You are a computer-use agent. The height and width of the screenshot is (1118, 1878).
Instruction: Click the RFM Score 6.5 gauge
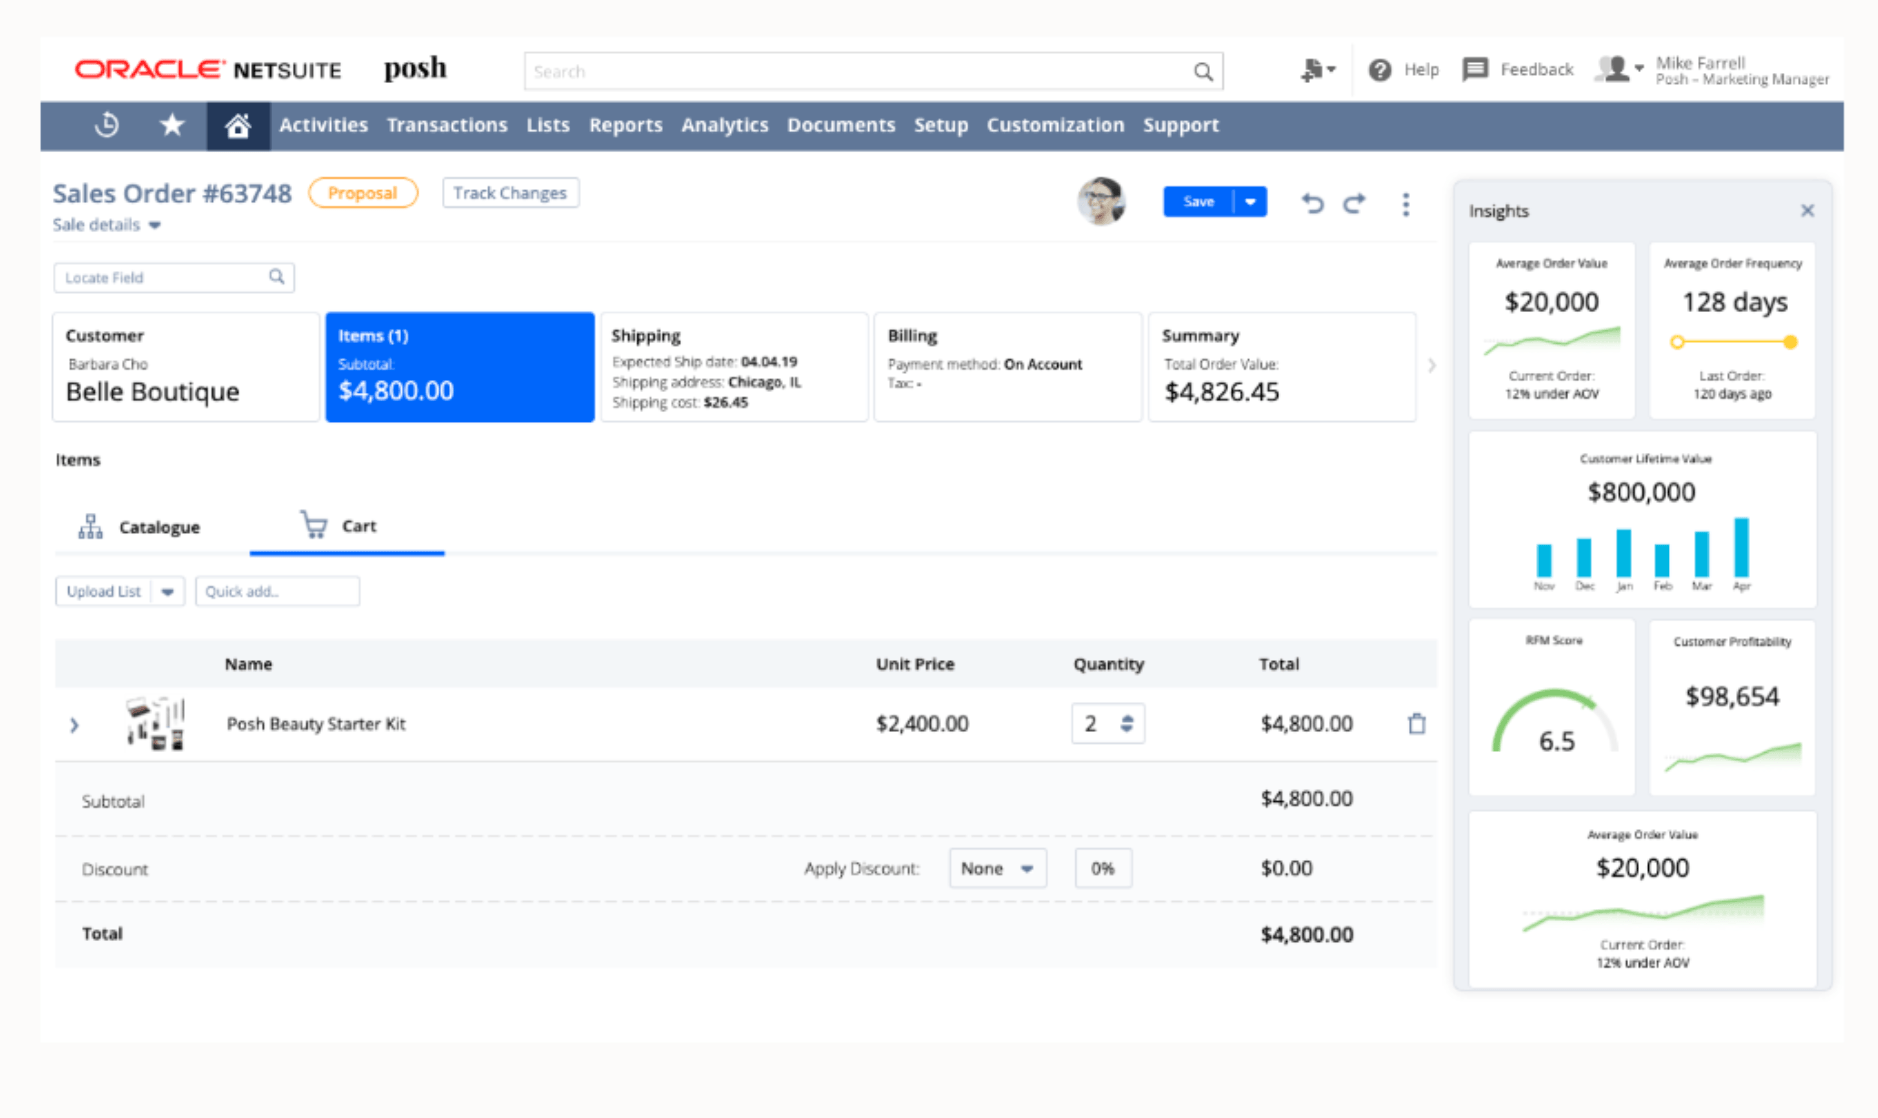point(1555,720)
